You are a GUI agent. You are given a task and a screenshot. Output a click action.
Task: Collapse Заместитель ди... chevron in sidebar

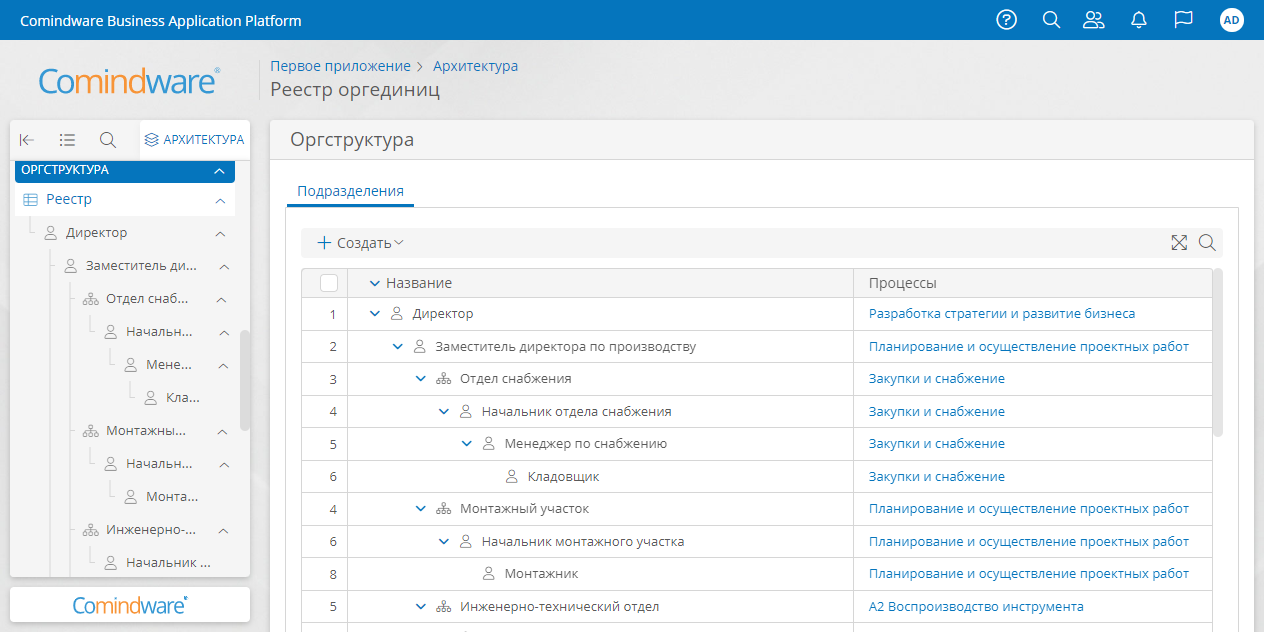pos(225,267)
